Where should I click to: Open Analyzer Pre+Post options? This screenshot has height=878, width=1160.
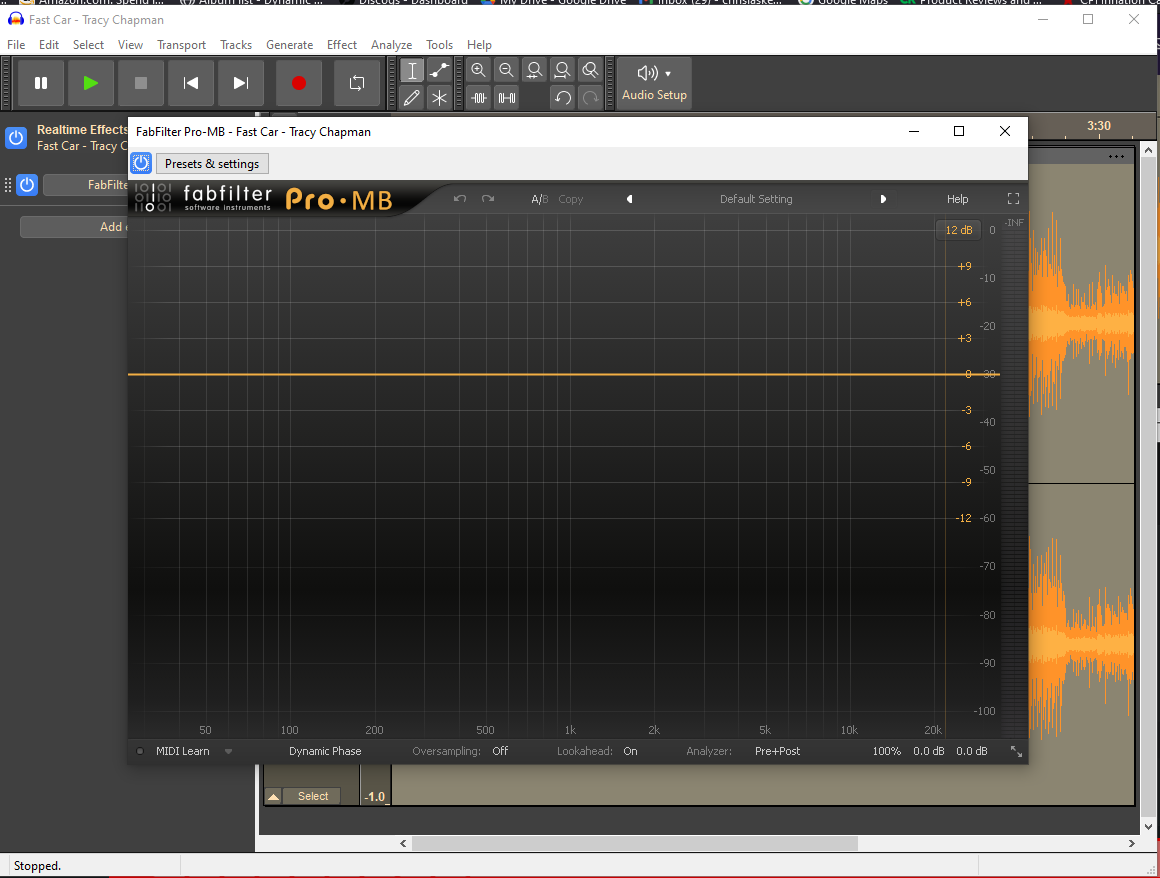(778, 751)
